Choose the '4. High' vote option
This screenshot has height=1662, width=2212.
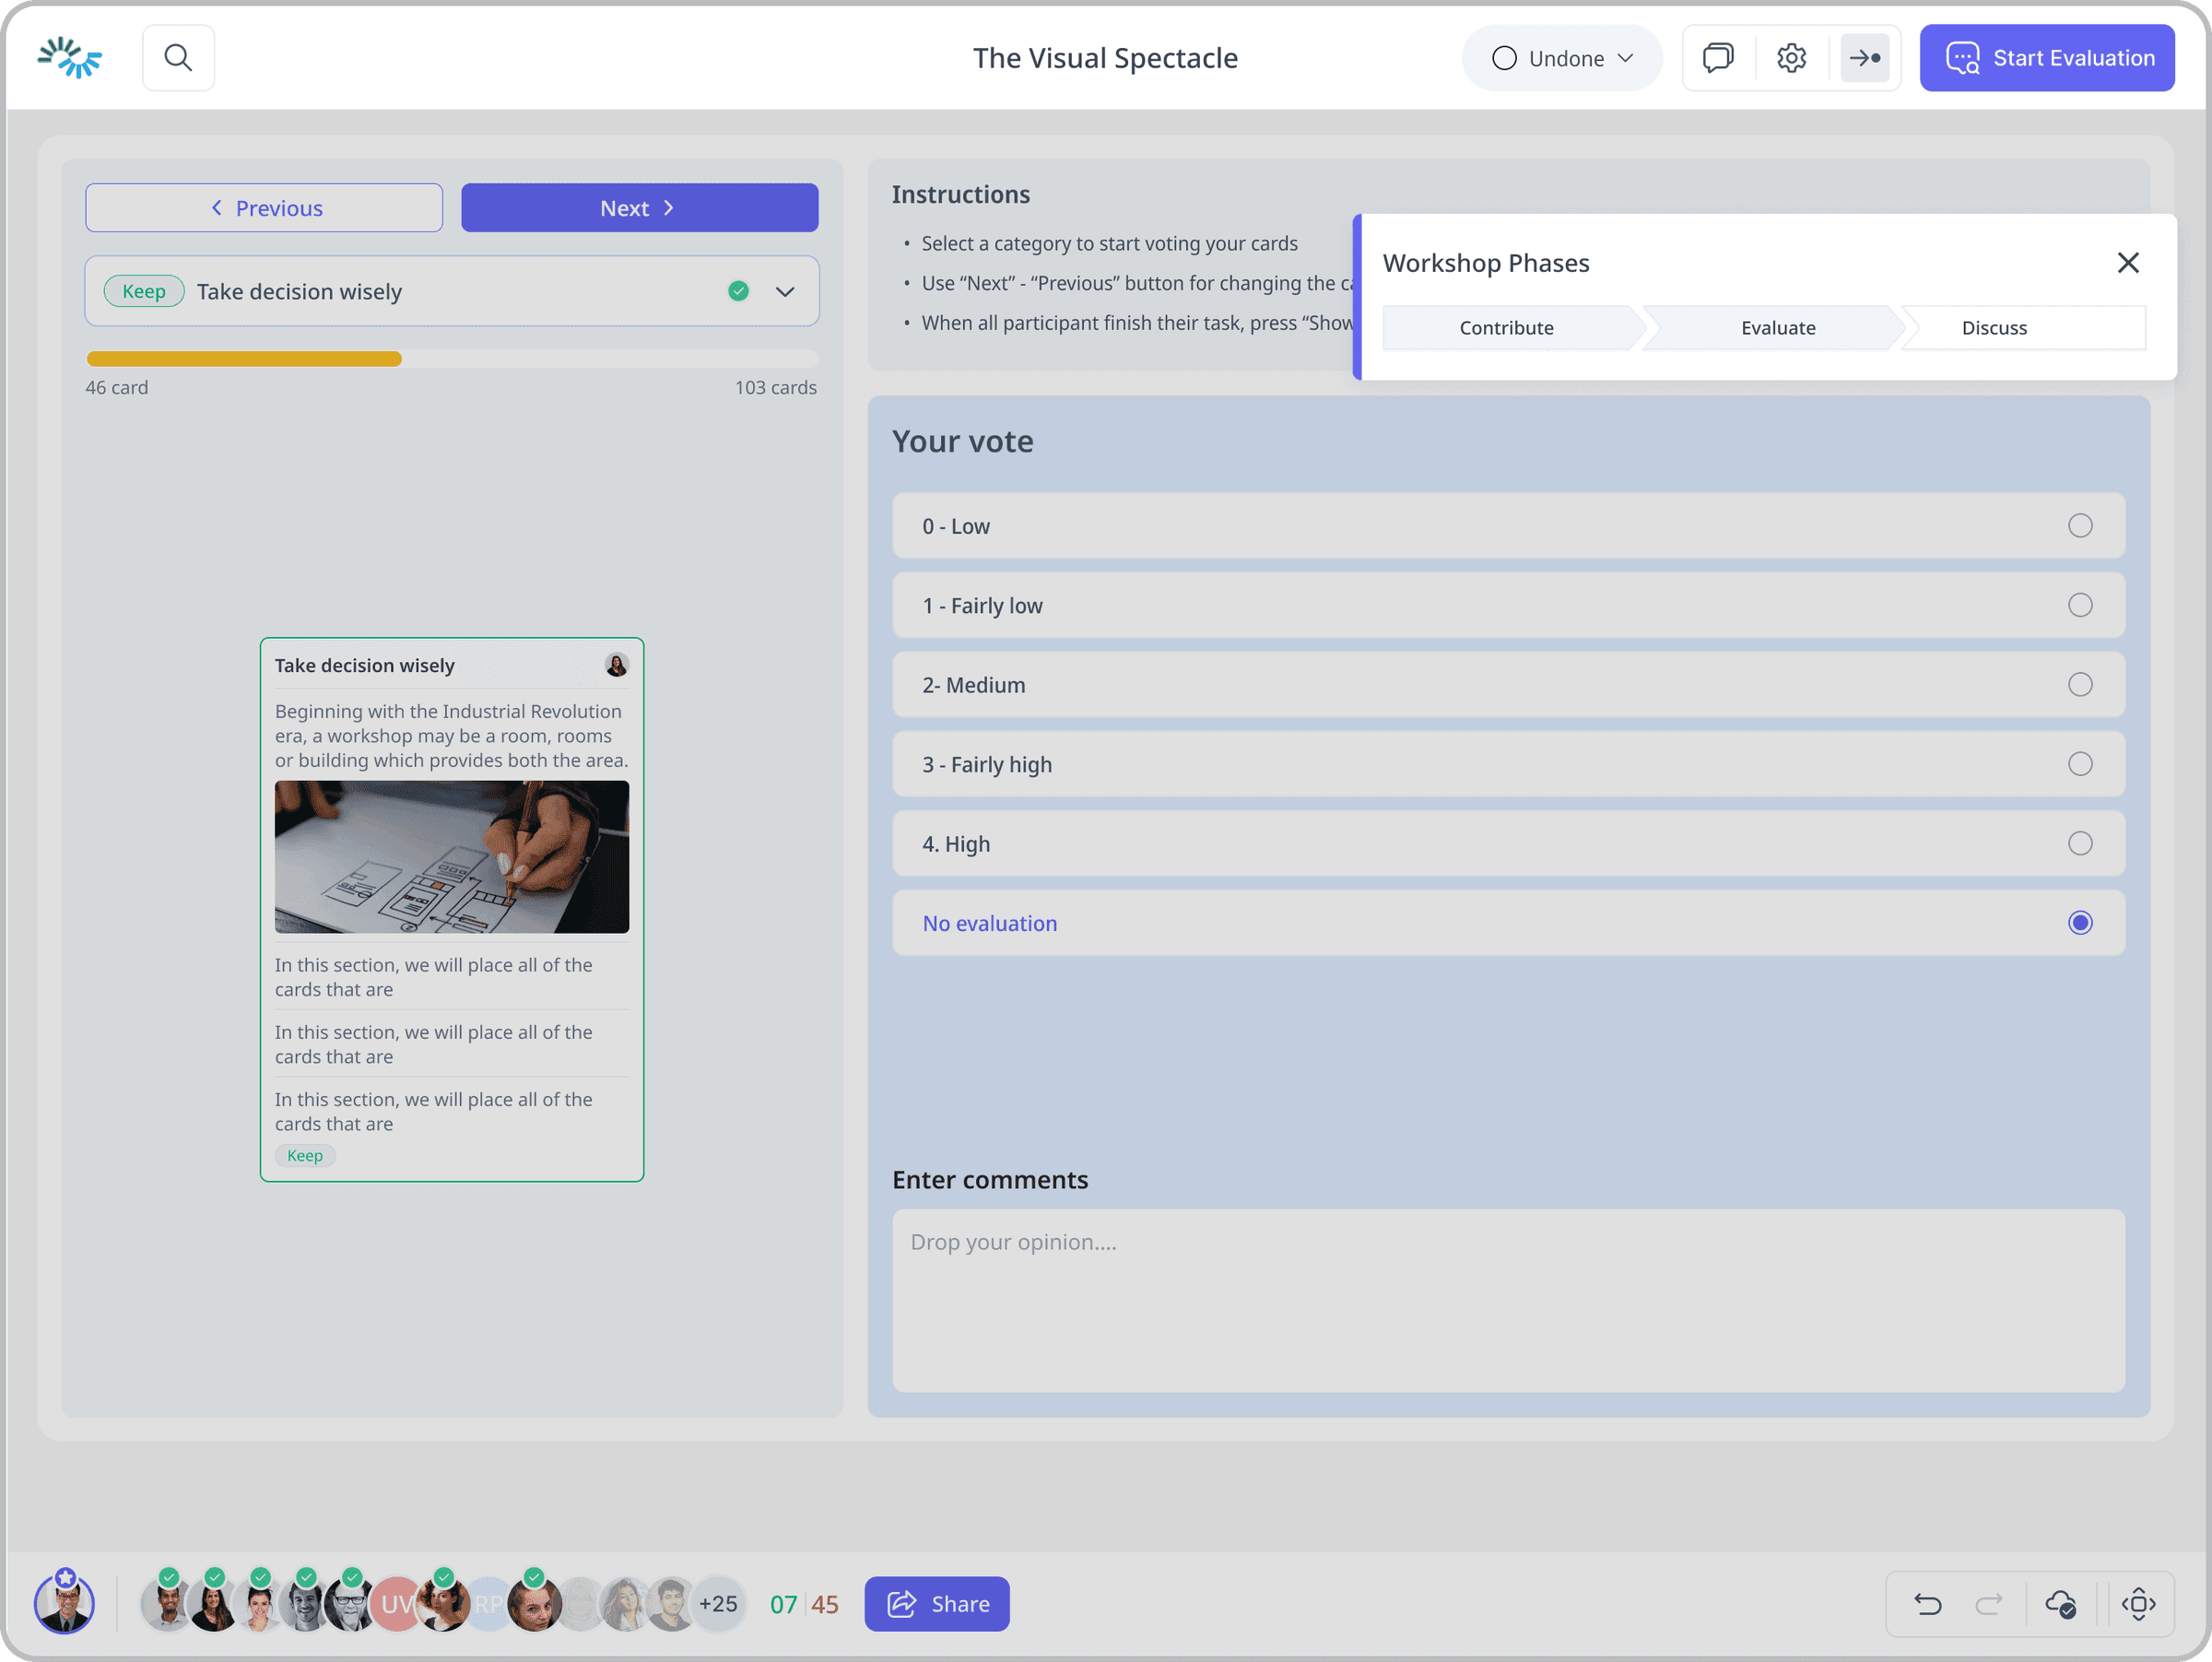point(1508,844)
